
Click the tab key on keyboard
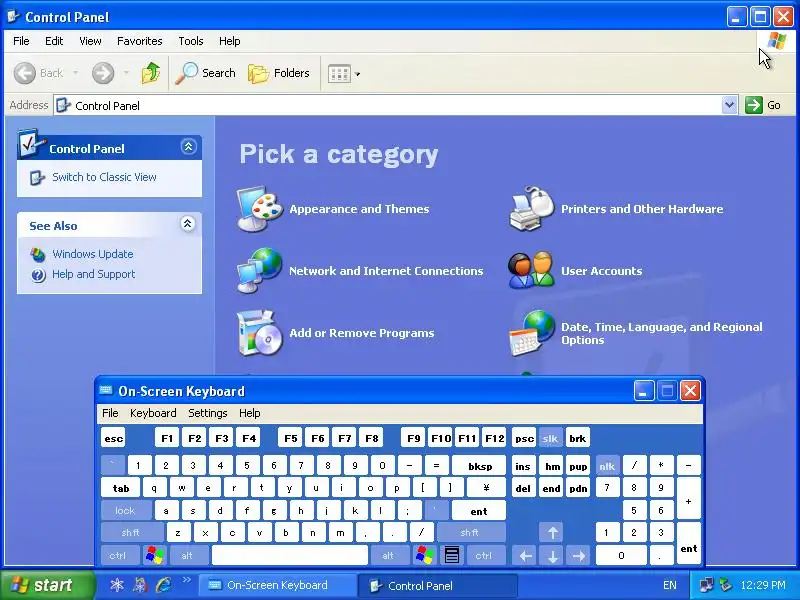click(x=121, y=488)
